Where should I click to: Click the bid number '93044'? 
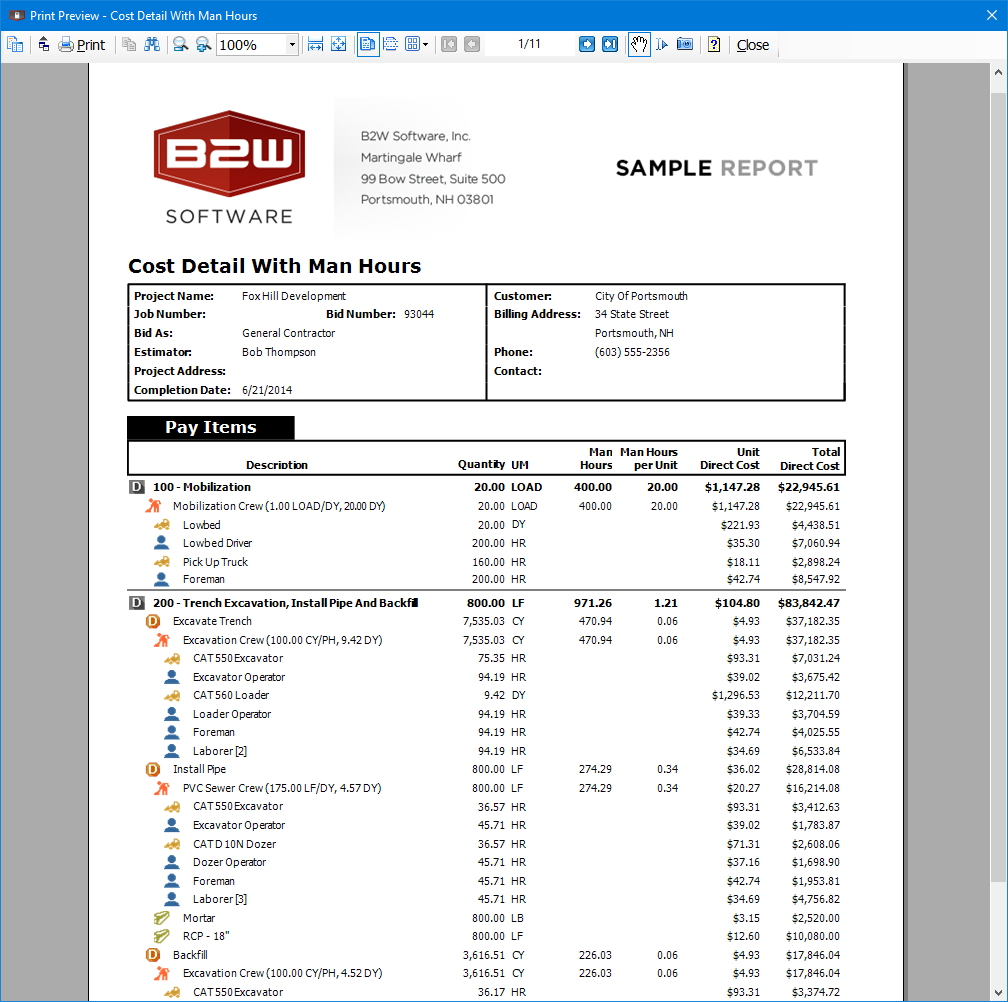click(x=418, y=314)
